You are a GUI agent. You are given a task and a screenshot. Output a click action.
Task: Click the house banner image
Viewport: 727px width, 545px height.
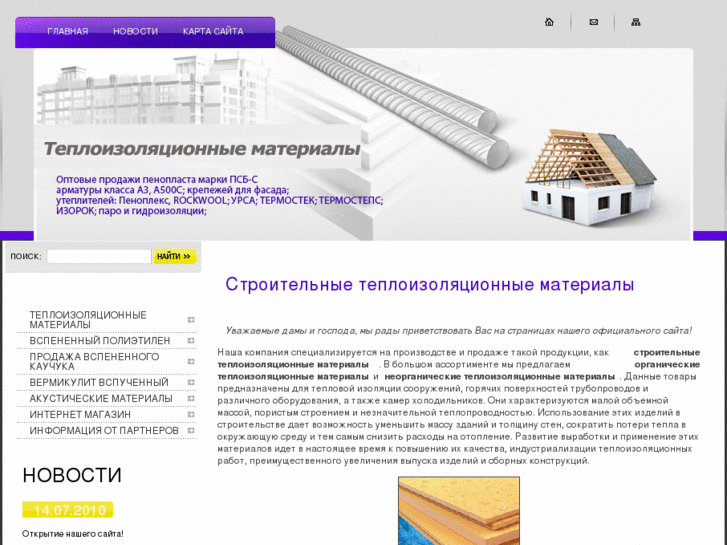tap(589, 178)
